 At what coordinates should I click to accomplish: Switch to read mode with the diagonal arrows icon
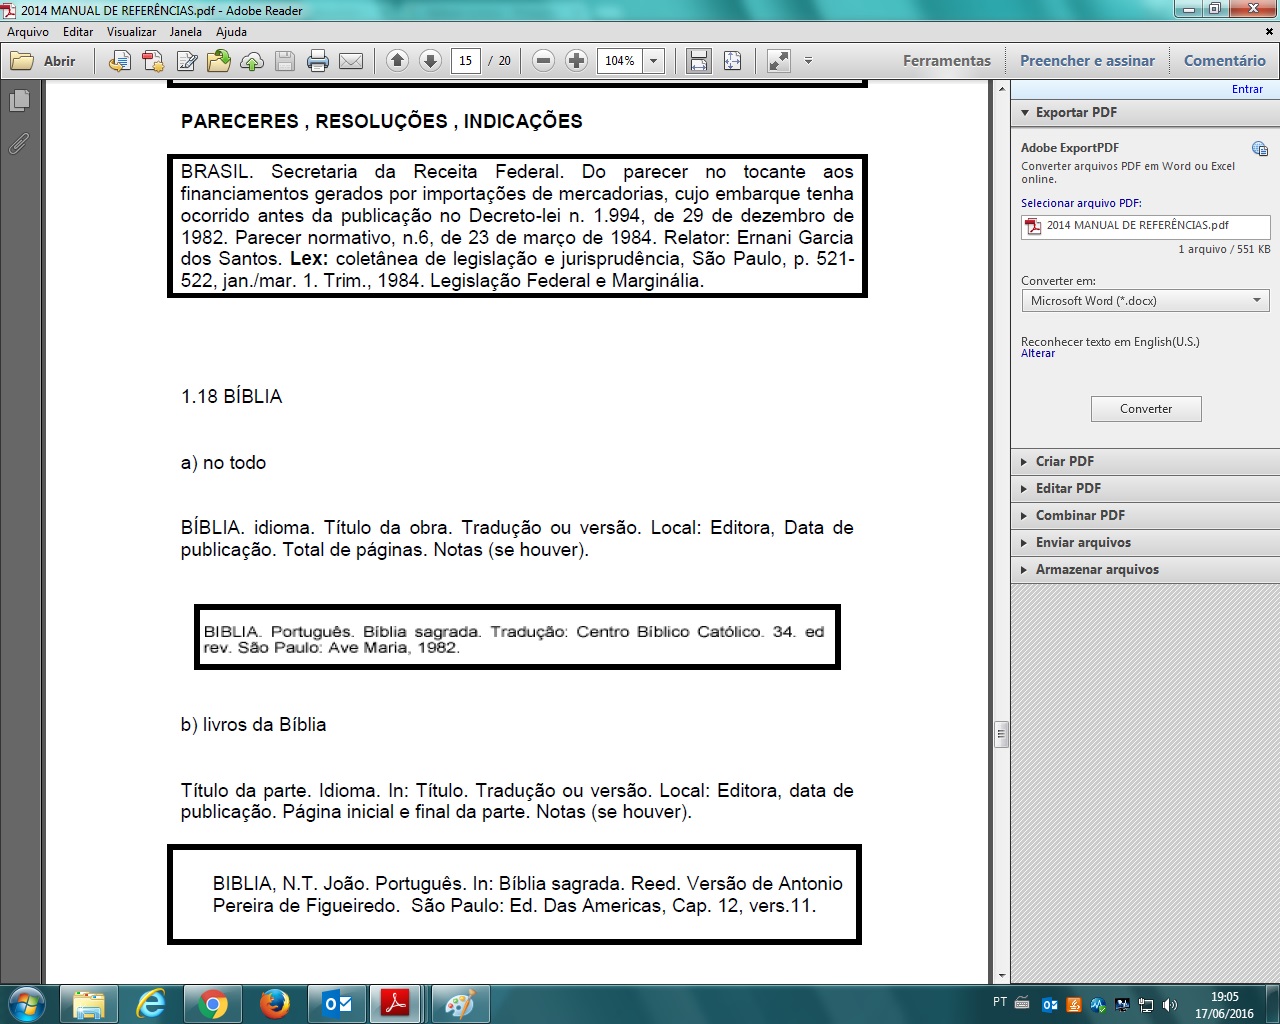tap(778, 61)
